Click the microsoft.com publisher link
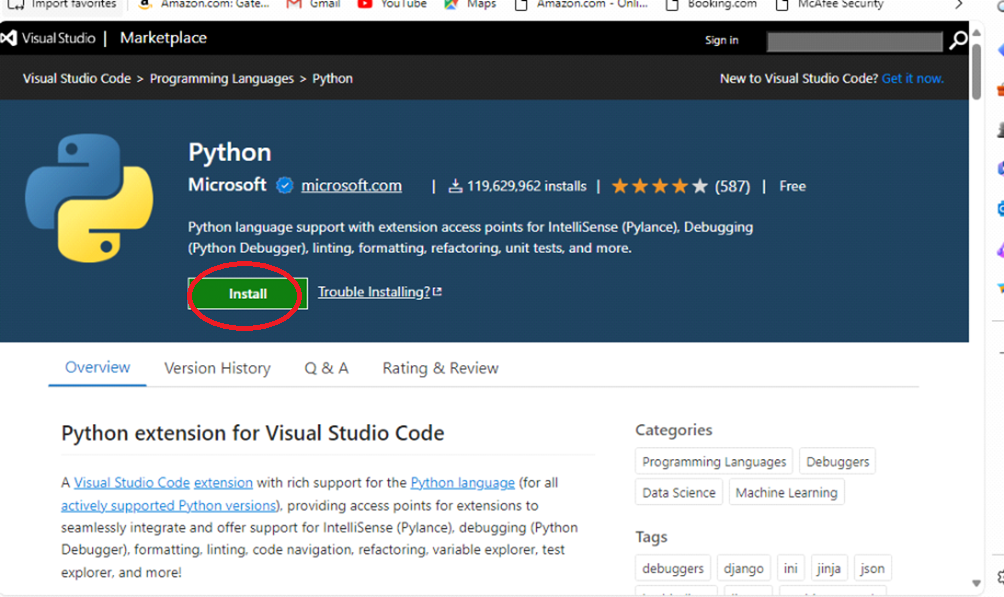Image resolution: width=1004 pixels, height=597 pixels. [x=351, y=186]
